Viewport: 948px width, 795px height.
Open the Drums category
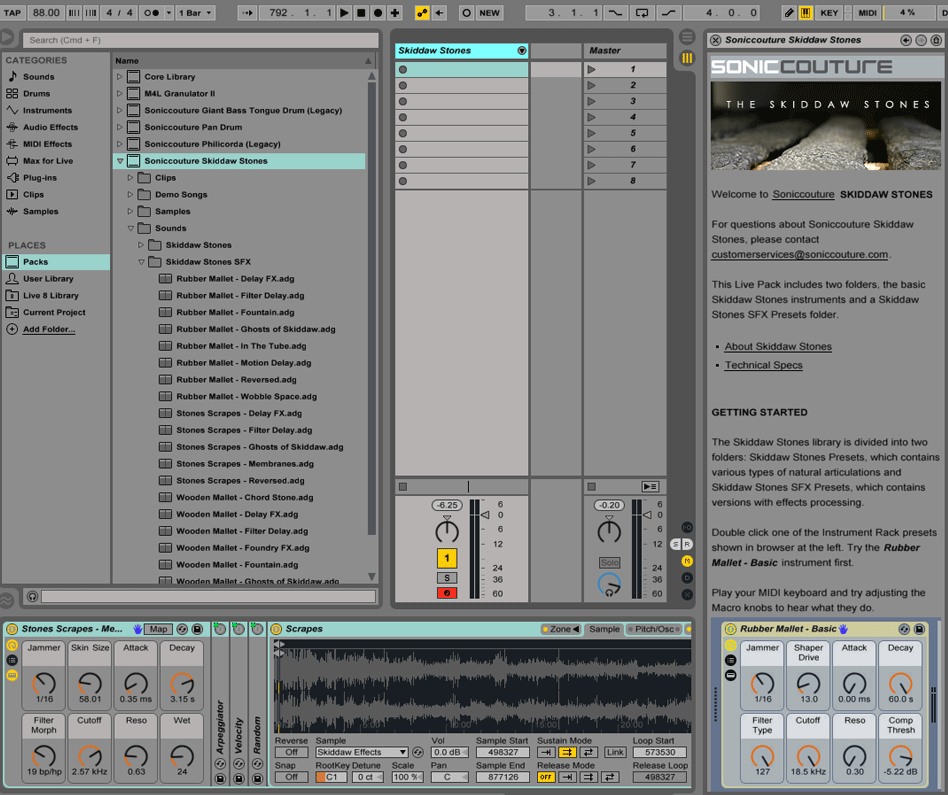pyautogui.click(x=36, y=94)
